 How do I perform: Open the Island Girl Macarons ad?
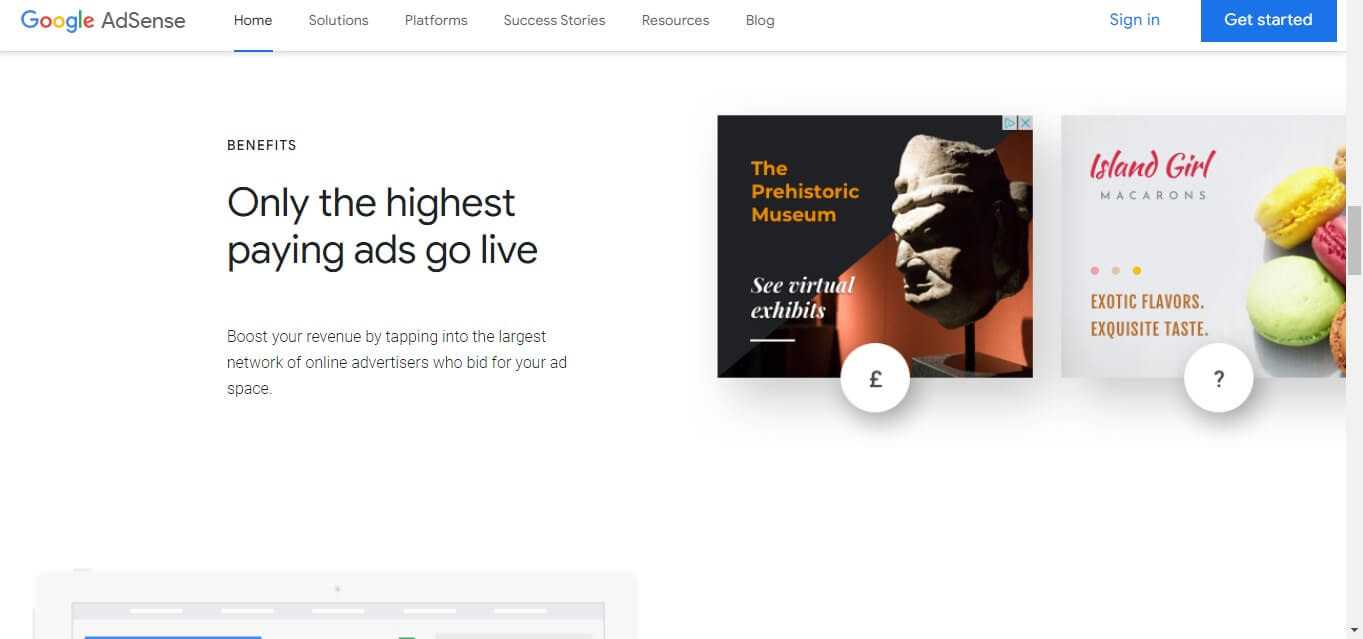coord(1203,246)
